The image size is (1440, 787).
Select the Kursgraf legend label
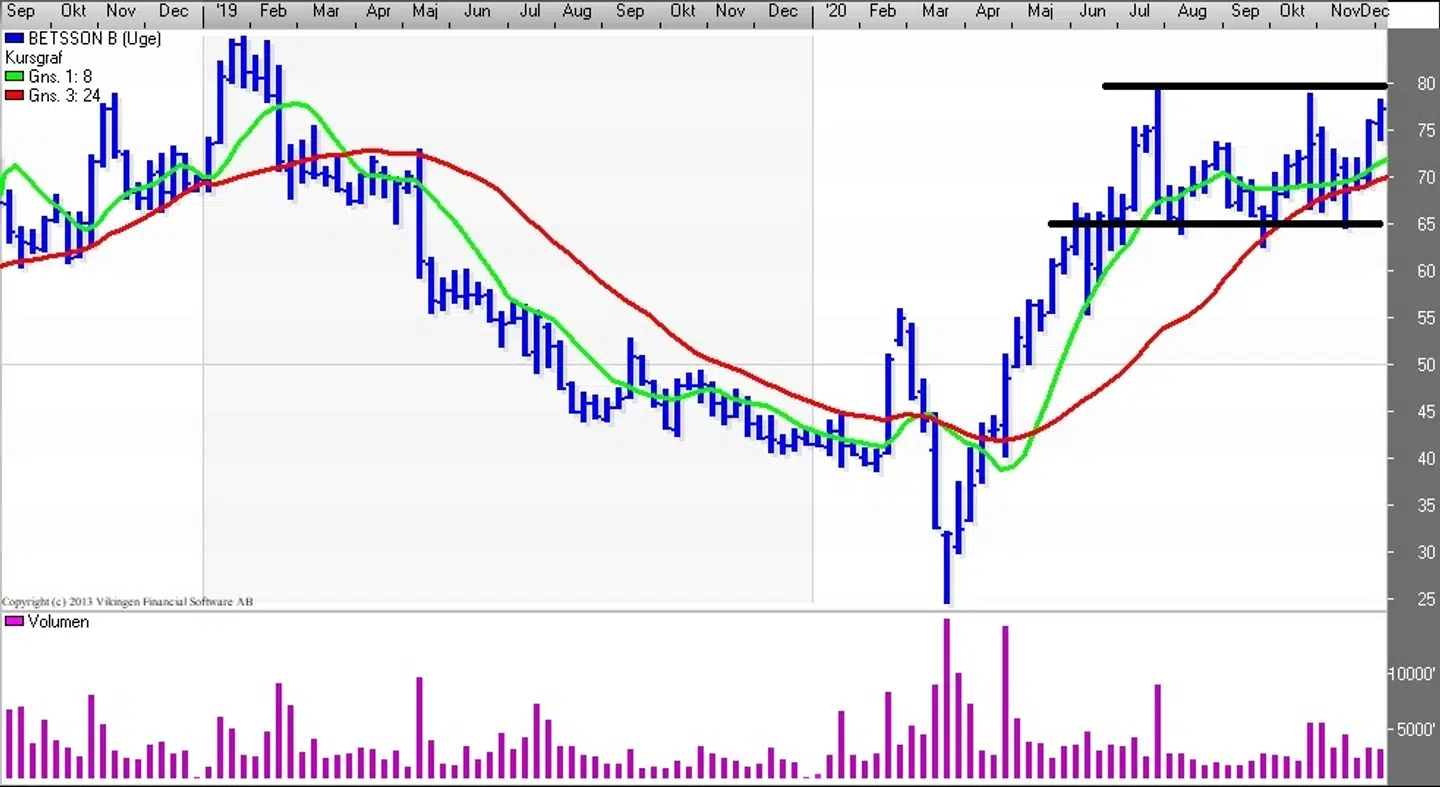coord(34,58)
